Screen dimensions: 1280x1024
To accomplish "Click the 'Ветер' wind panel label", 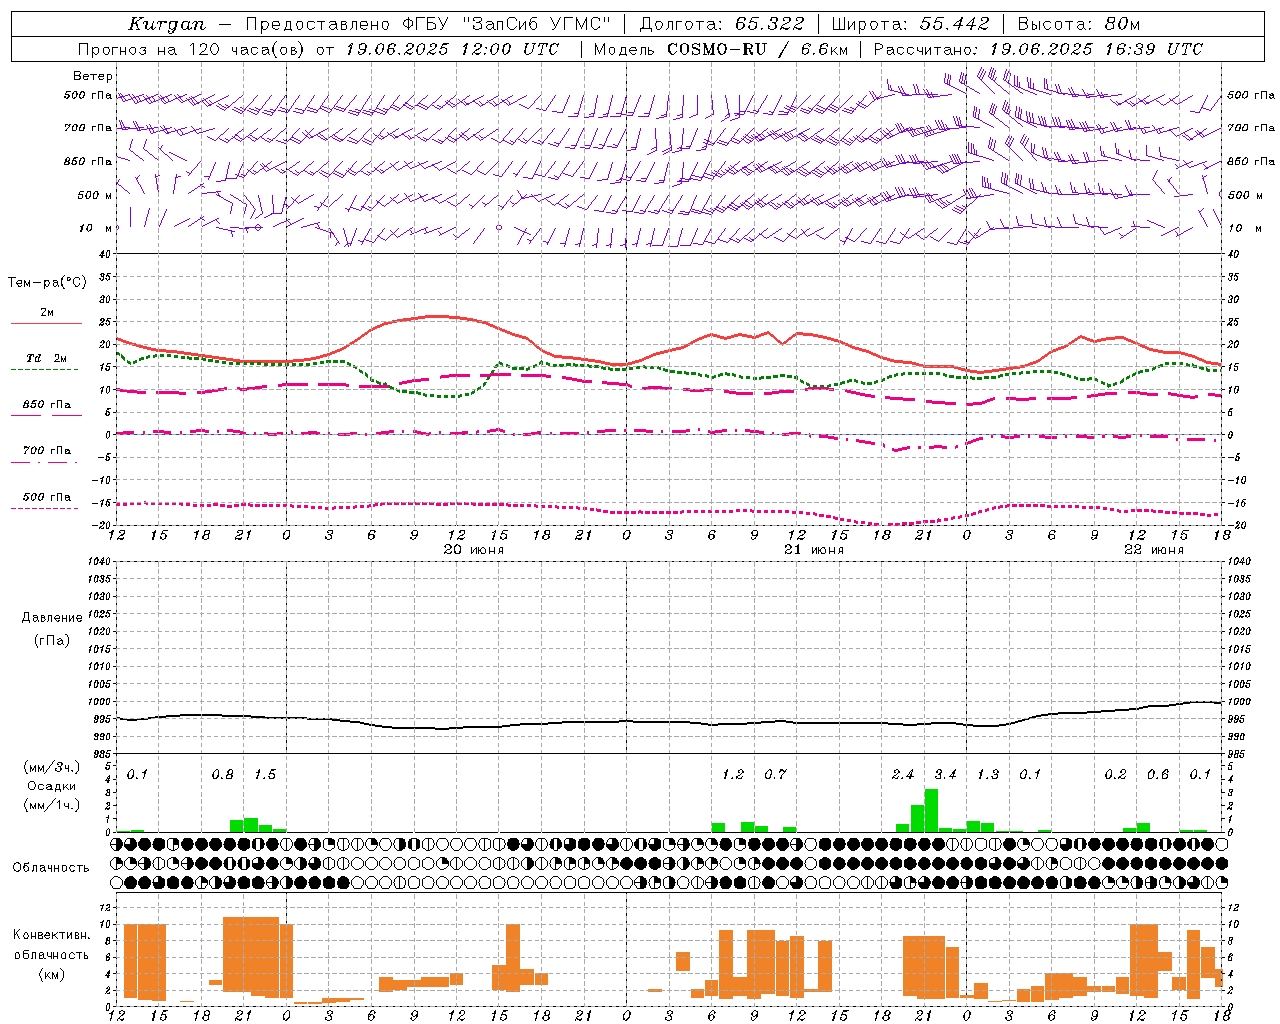I will [x=93, y=76].
